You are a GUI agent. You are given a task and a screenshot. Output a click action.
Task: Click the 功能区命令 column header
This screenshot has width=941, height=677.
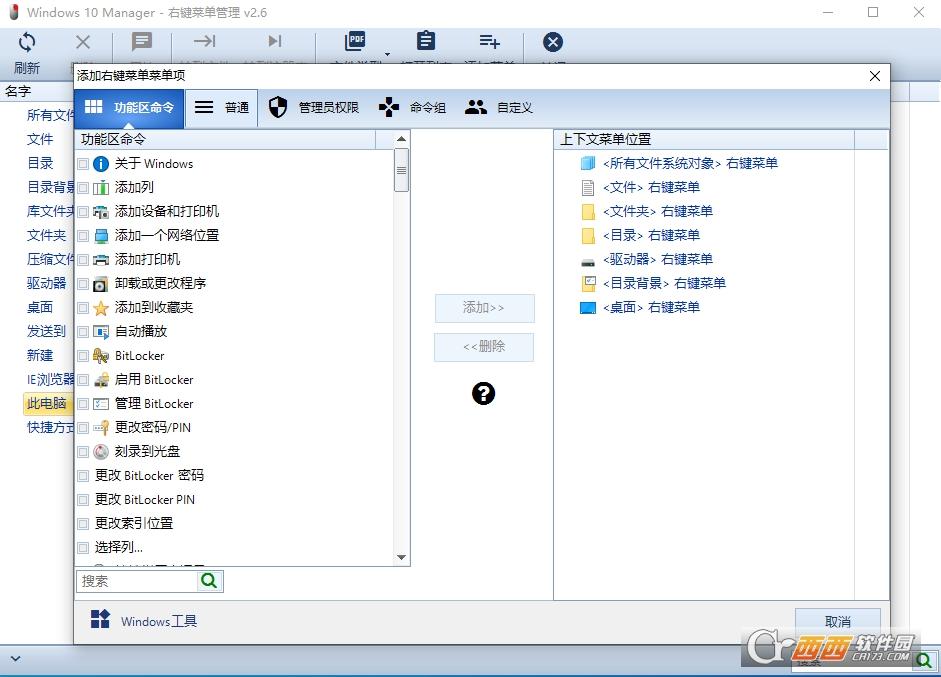(x=226, y=139)
